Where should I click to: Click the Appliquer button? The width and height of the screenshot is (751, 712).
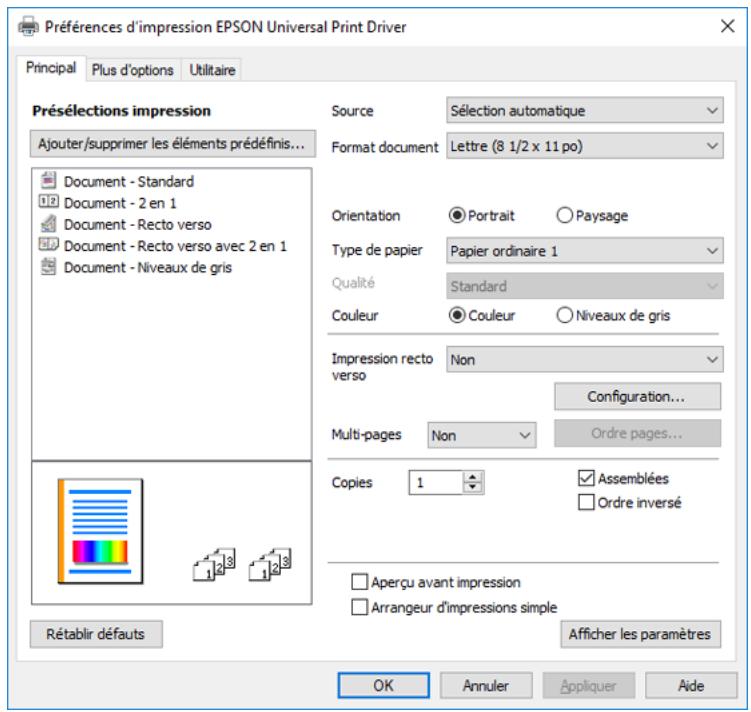589,685
